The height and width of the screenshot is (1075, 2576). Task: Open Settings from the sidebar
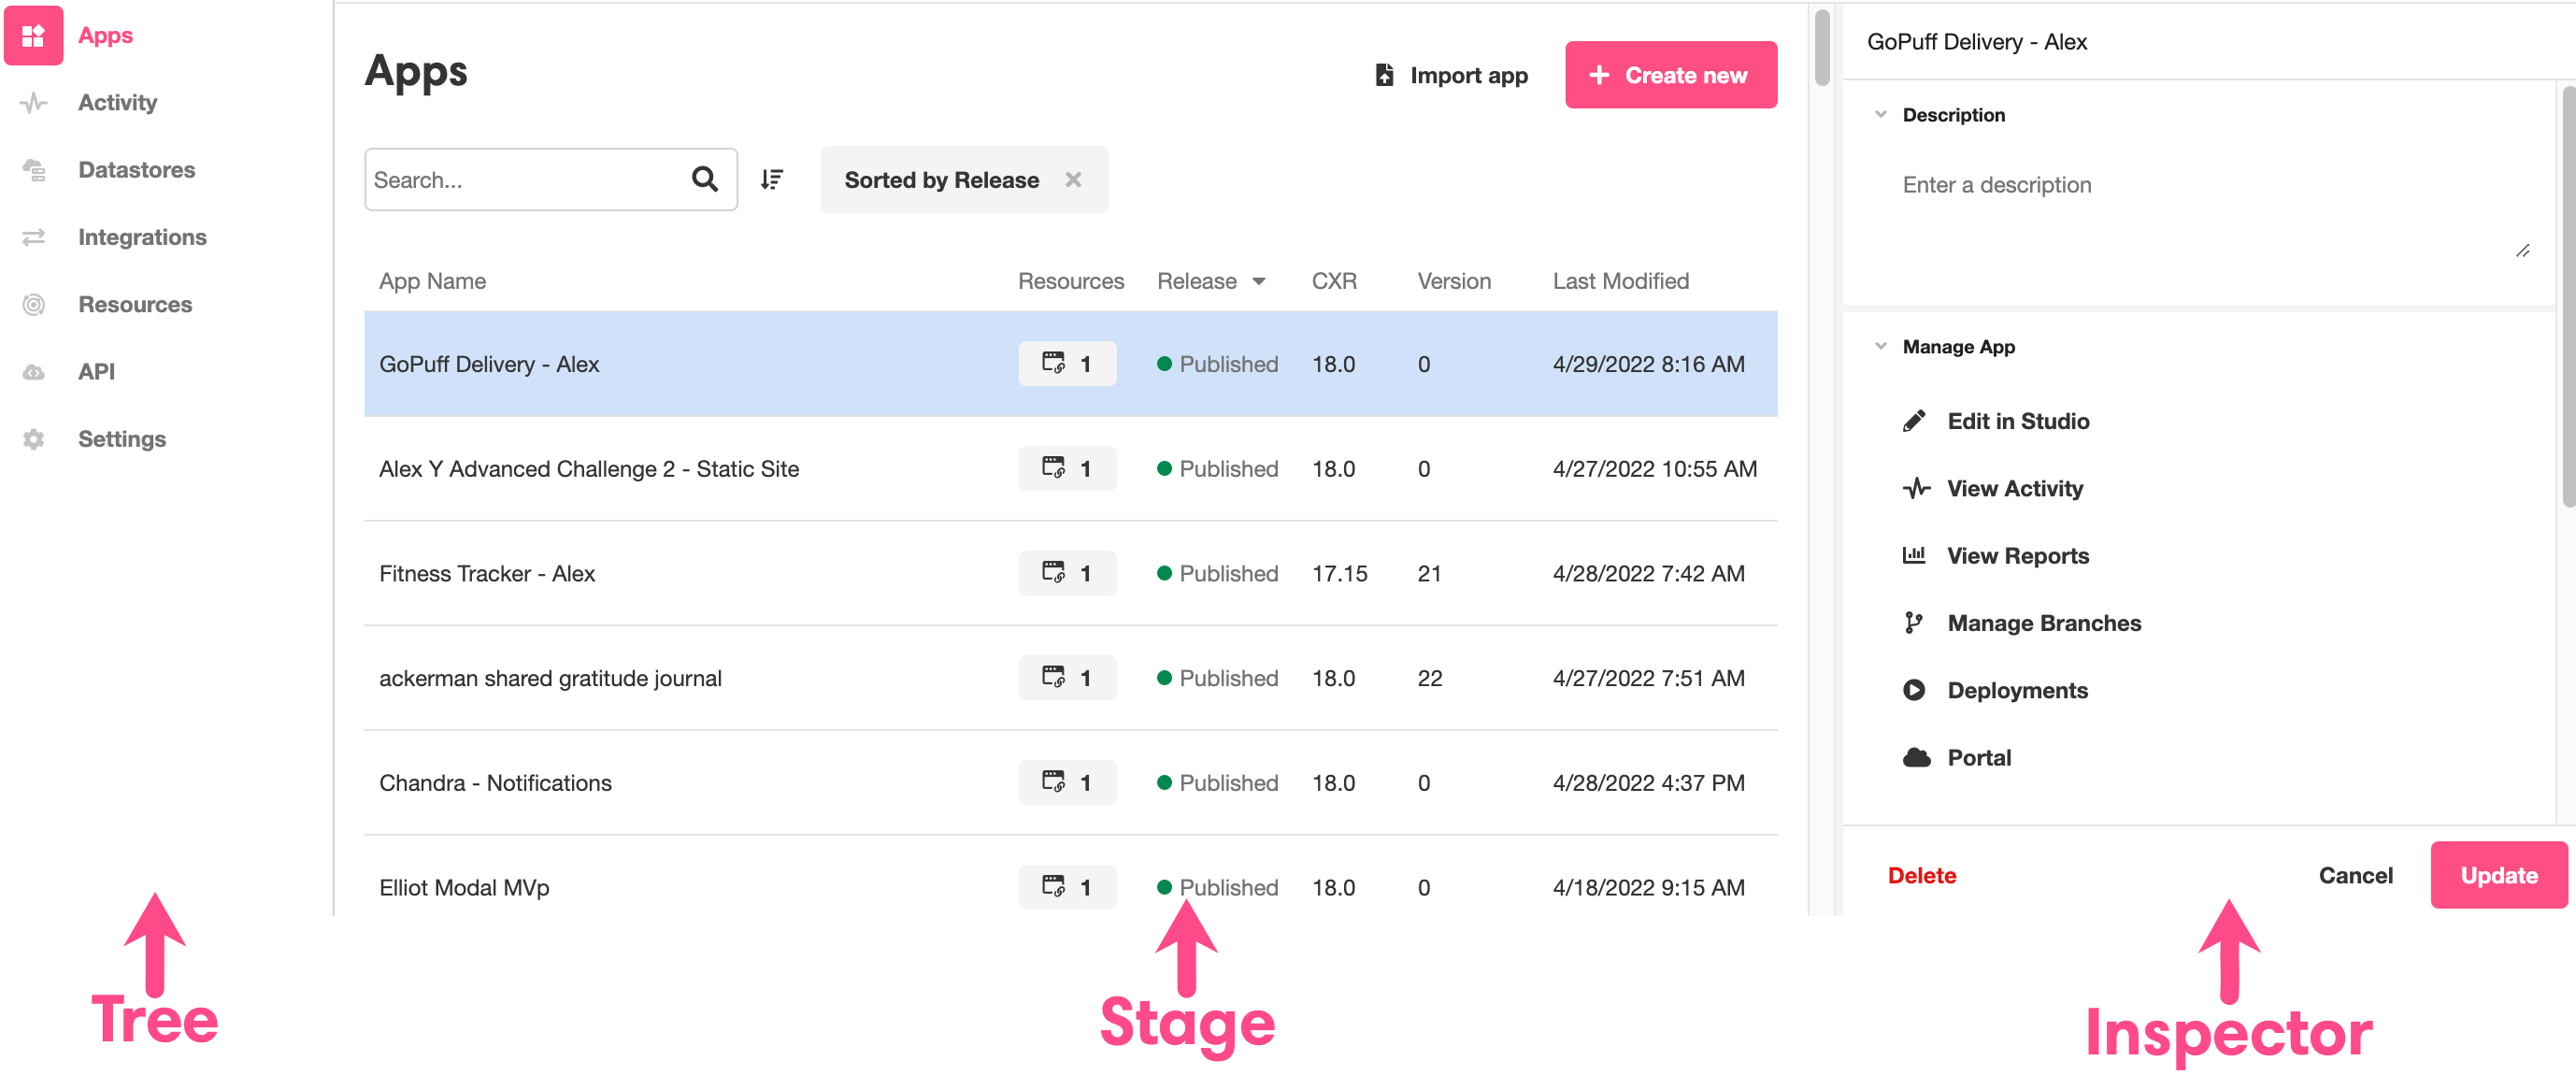point(122,438)
